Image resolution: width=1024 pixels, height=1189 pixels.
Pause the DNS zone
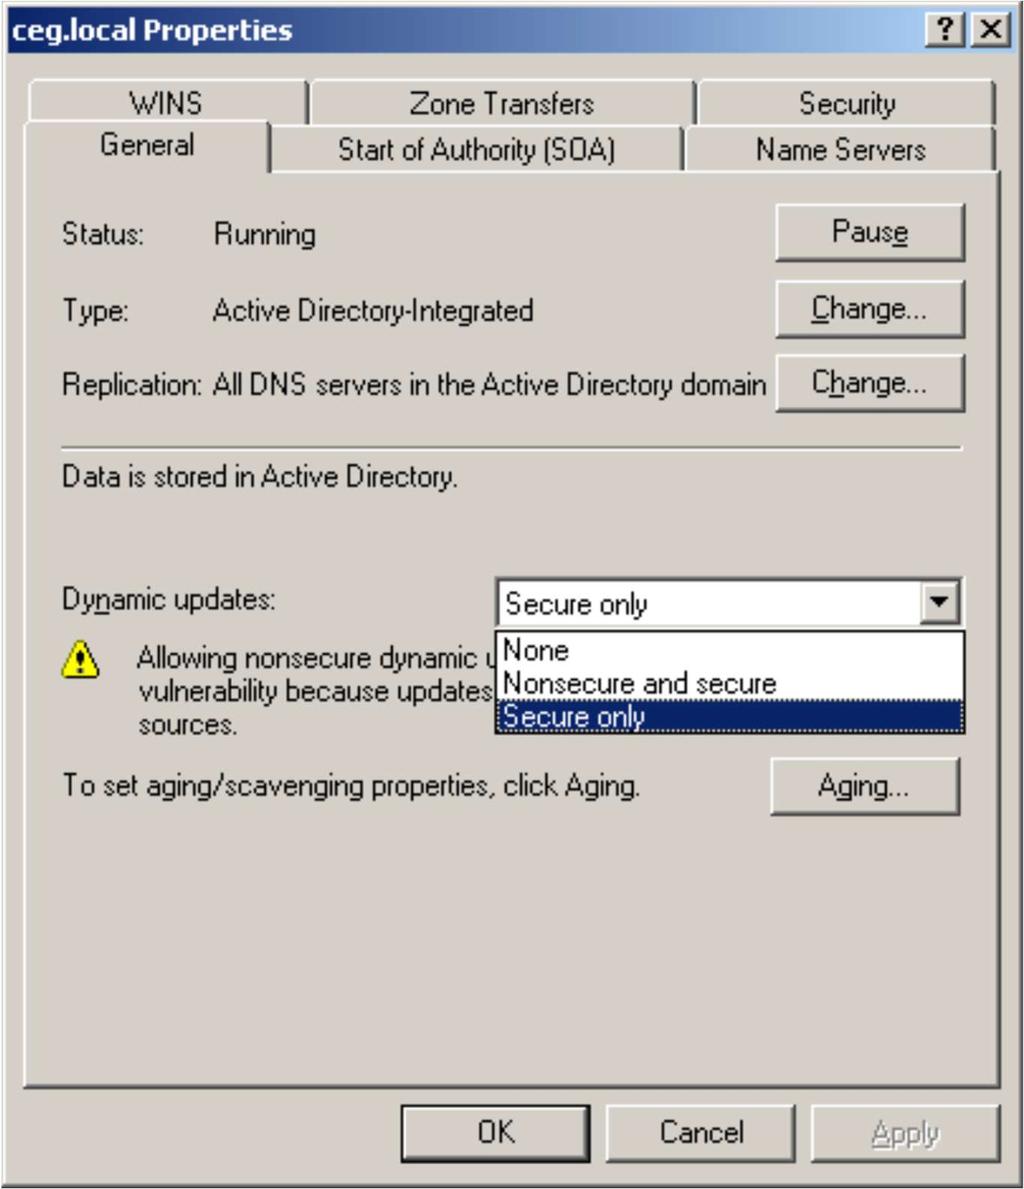[x=870, y=232]
